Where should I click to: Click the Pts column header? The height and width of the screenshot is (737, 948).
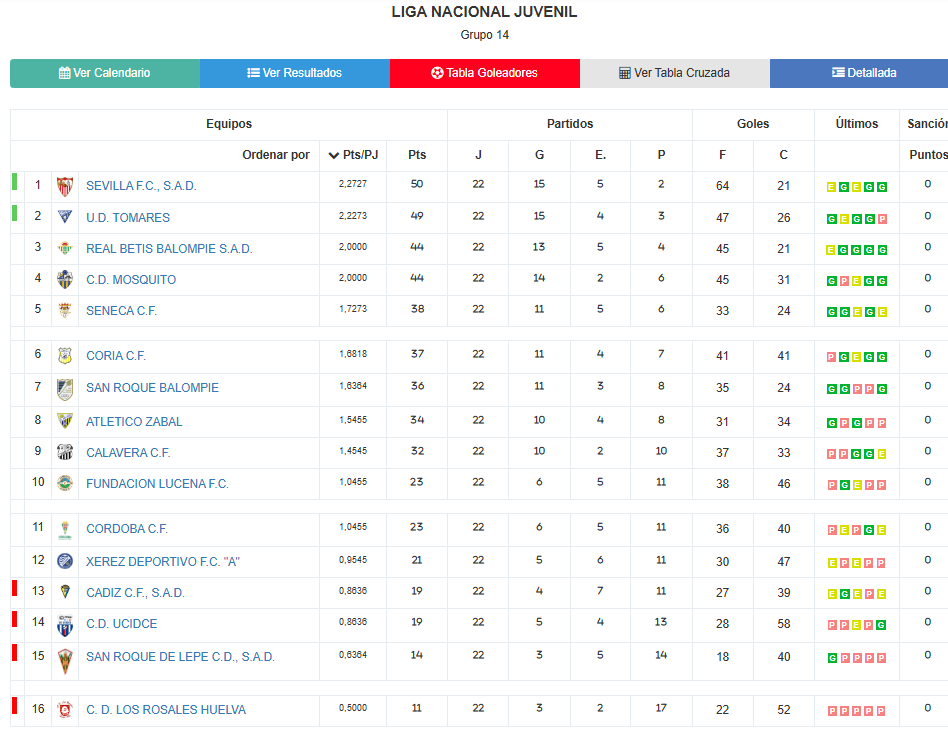[x=417, y=155]
